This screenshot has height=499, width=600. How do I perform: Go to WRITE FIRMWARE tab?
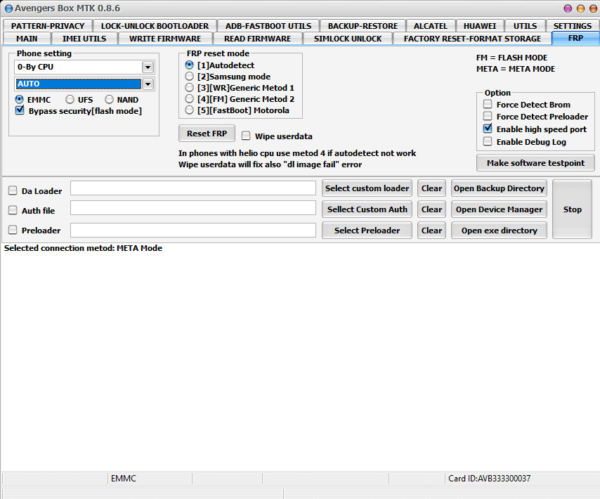[165, 39]
